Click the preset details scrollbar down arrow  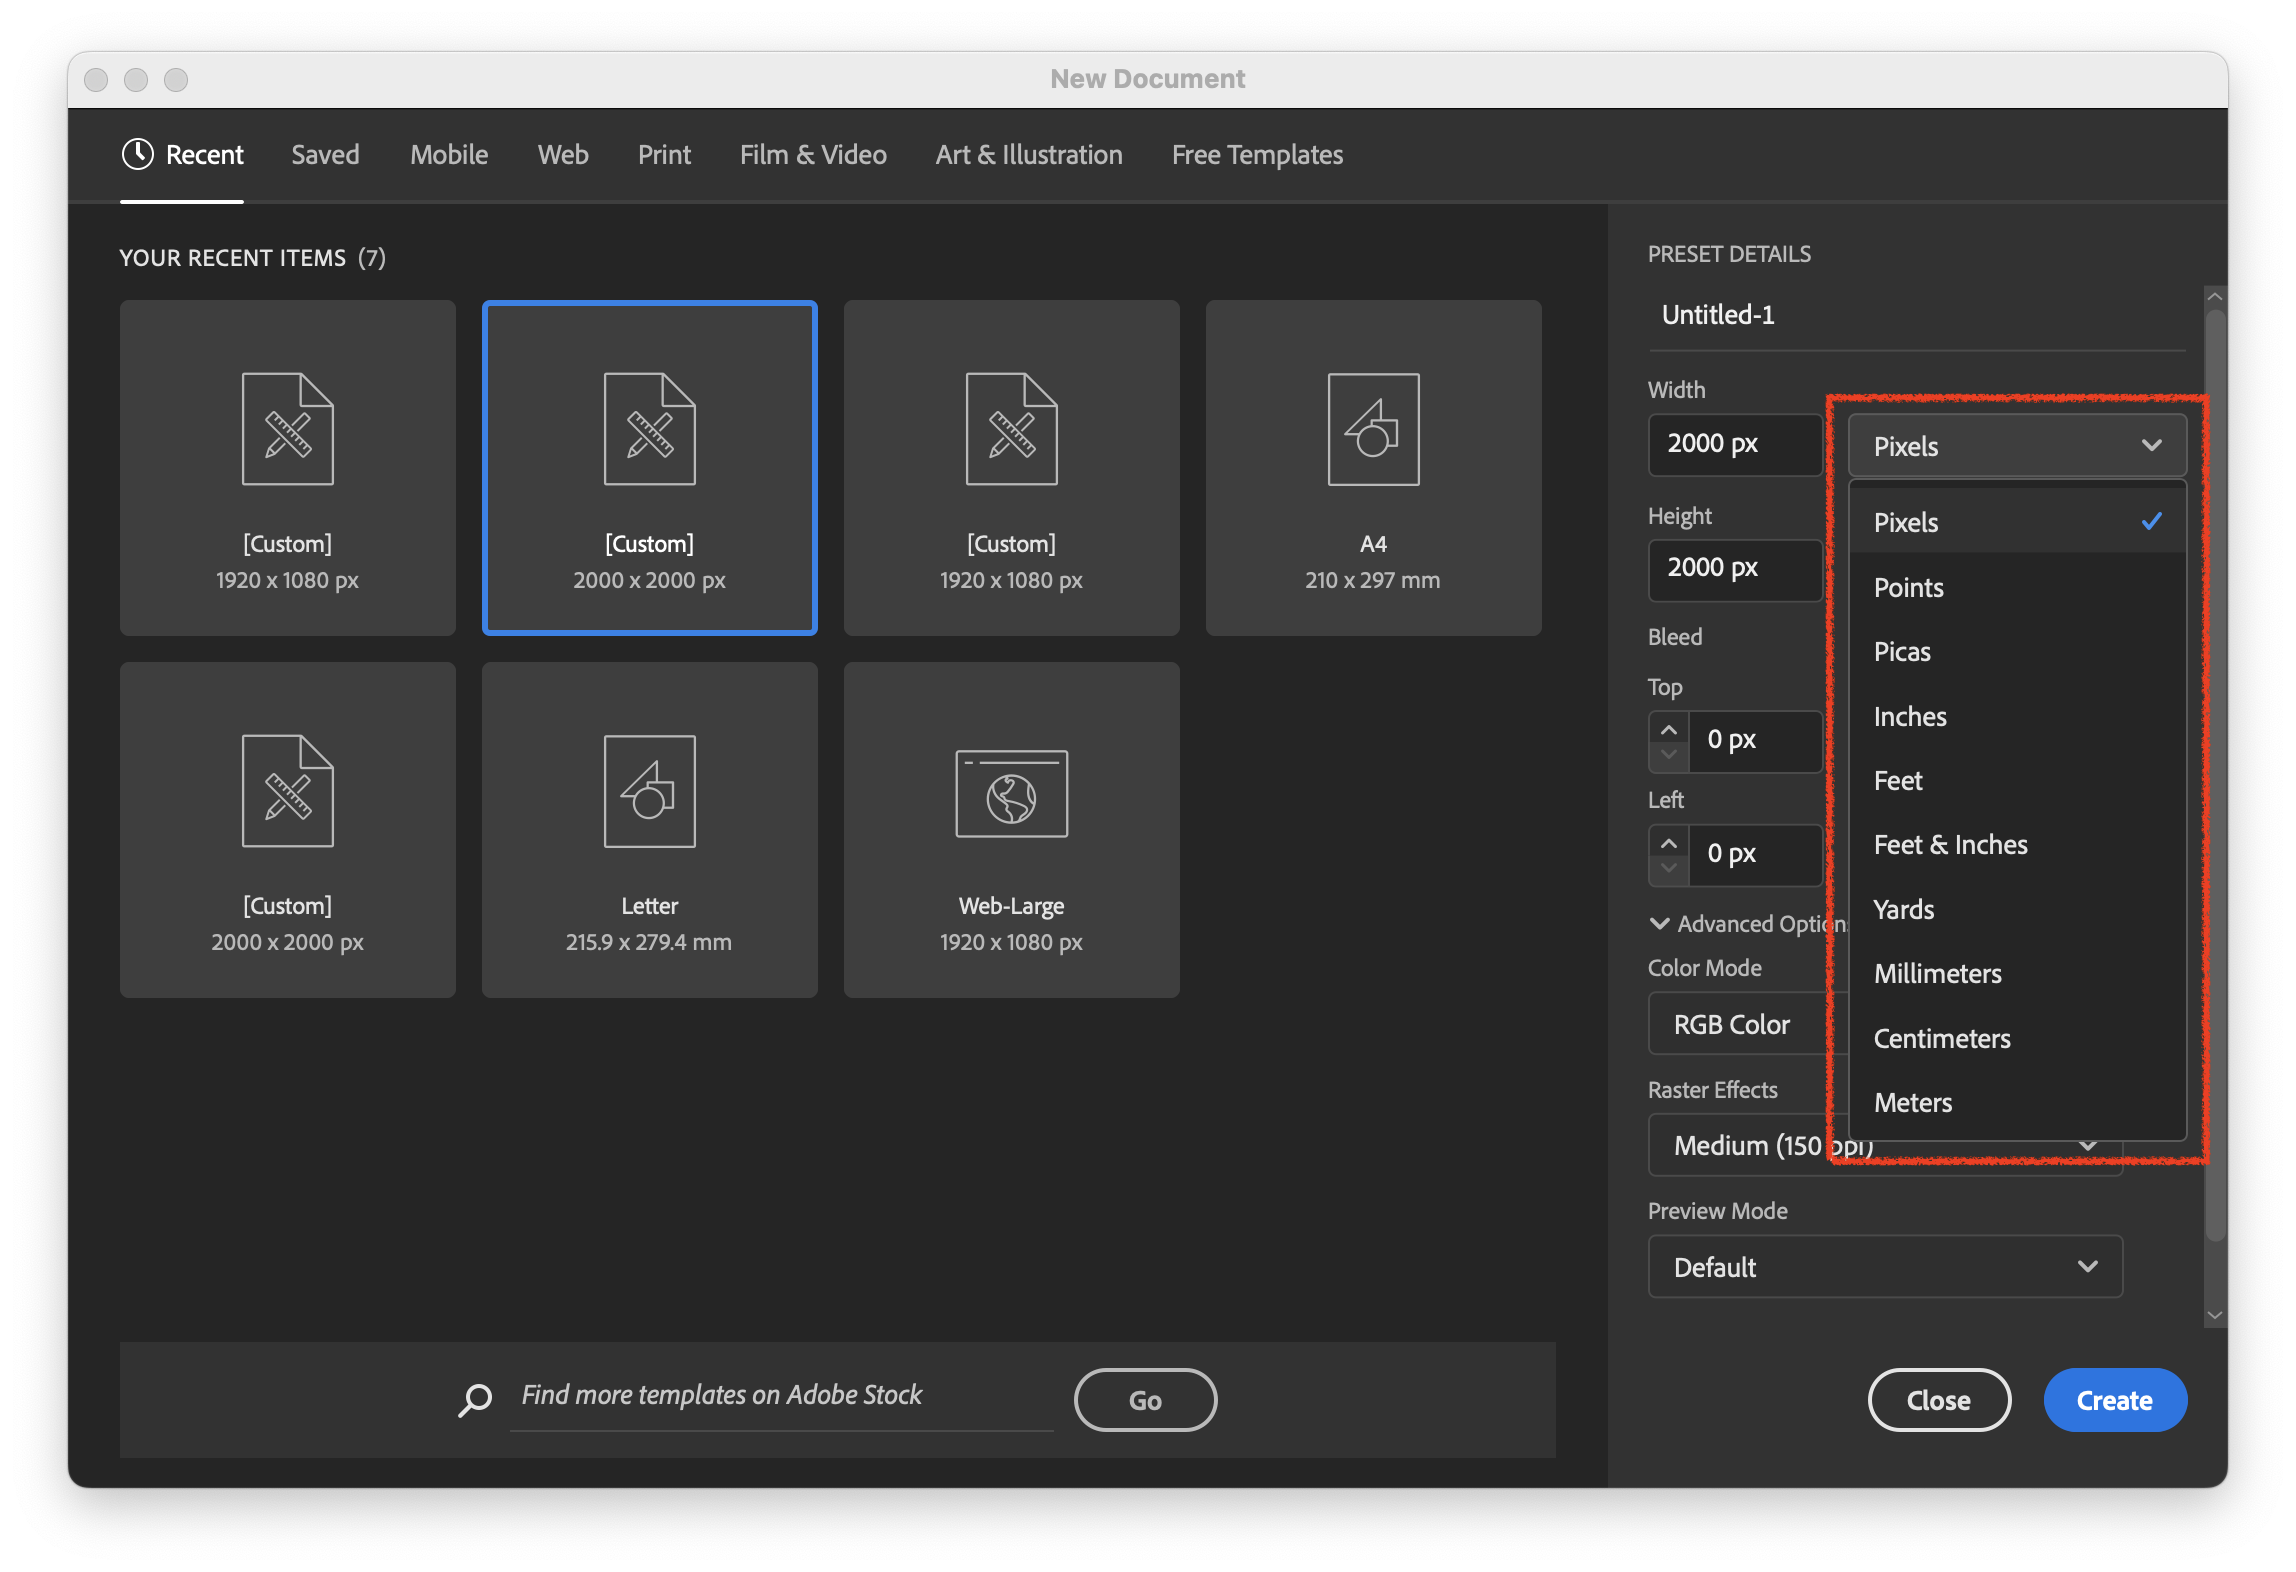[2215, 1316]
